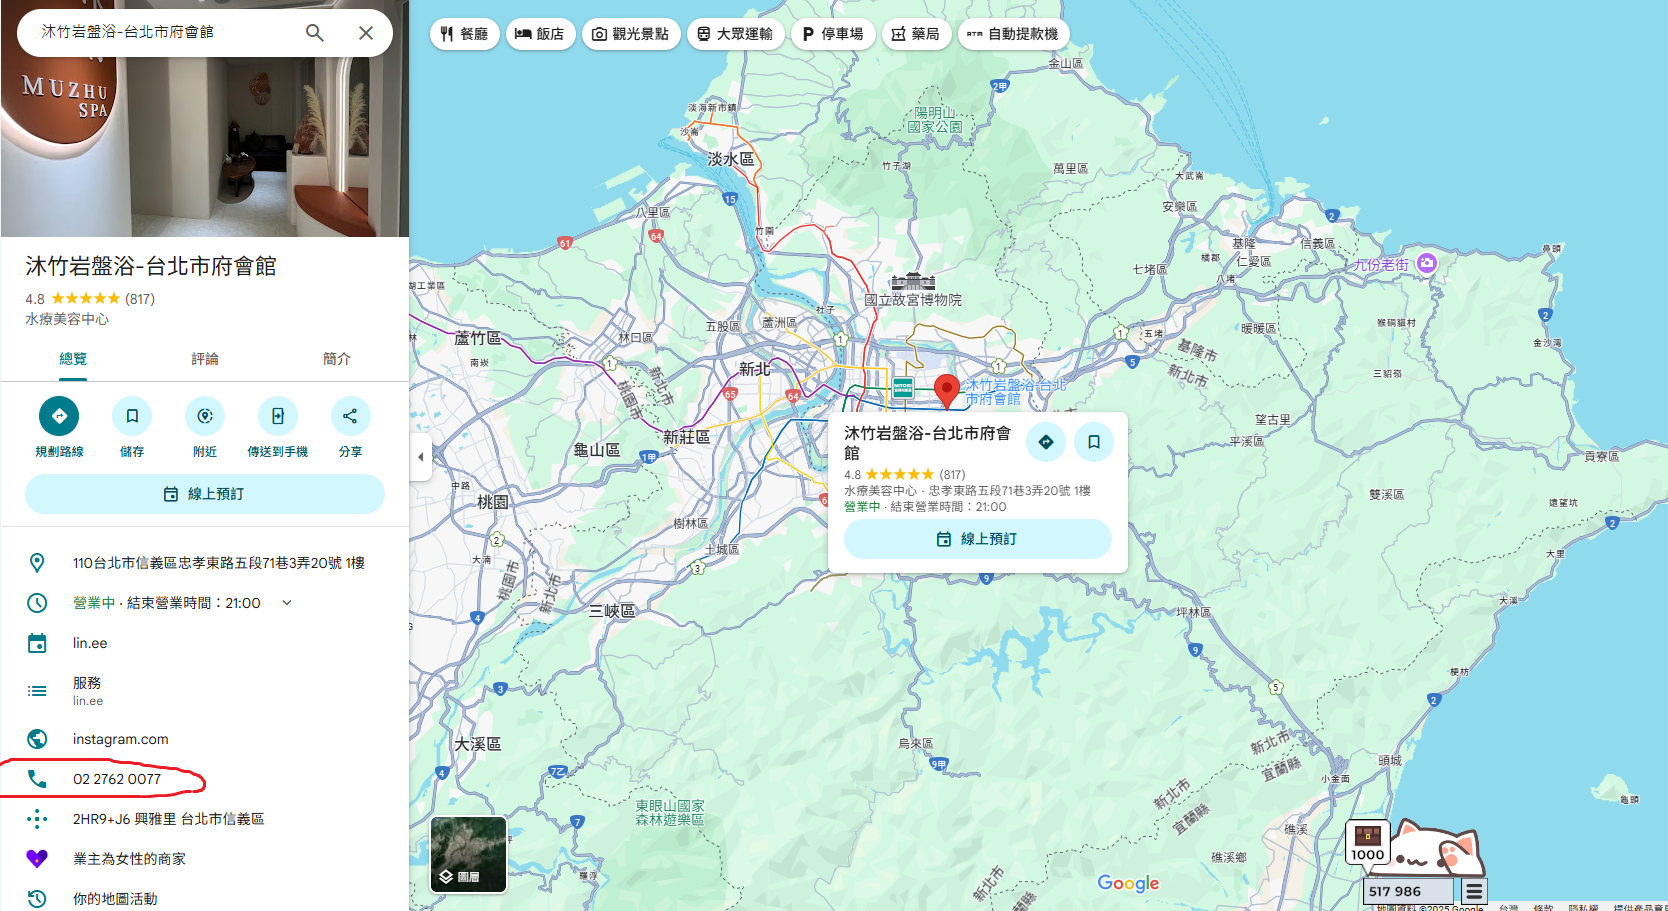Send to phone via 傳送到手機 icon
Image resolution: width=1668 pixels, height=911 pixels.
(278, 416)
